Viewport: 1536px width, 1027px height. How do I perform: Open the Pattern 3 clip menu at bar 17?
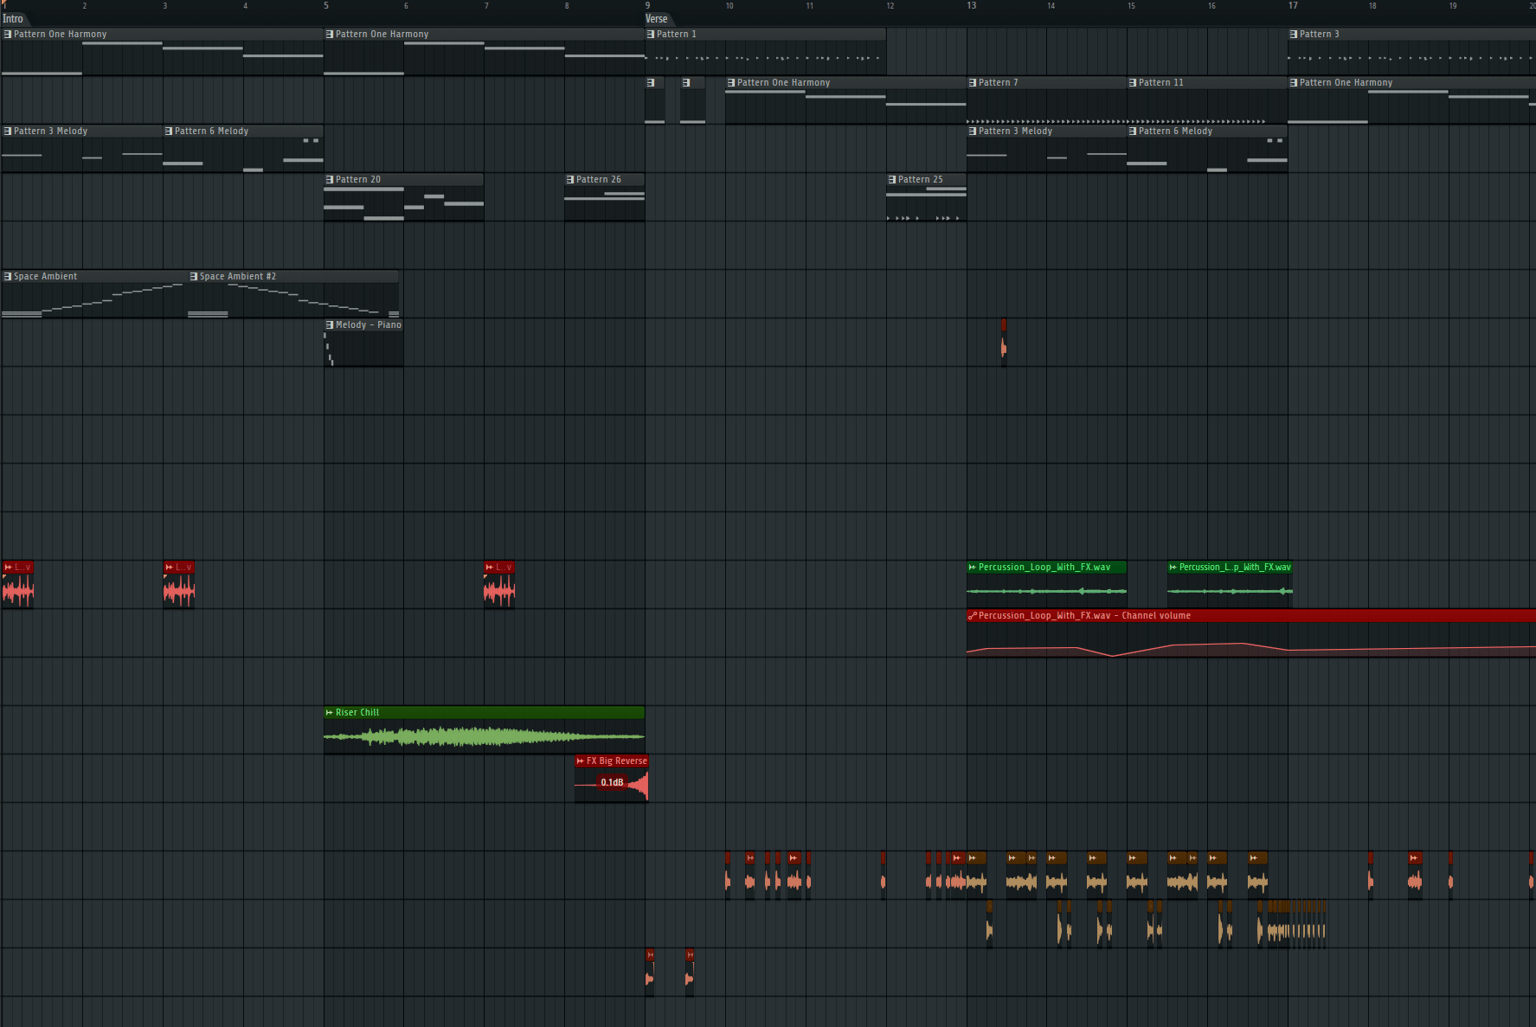click(1294, 34)
